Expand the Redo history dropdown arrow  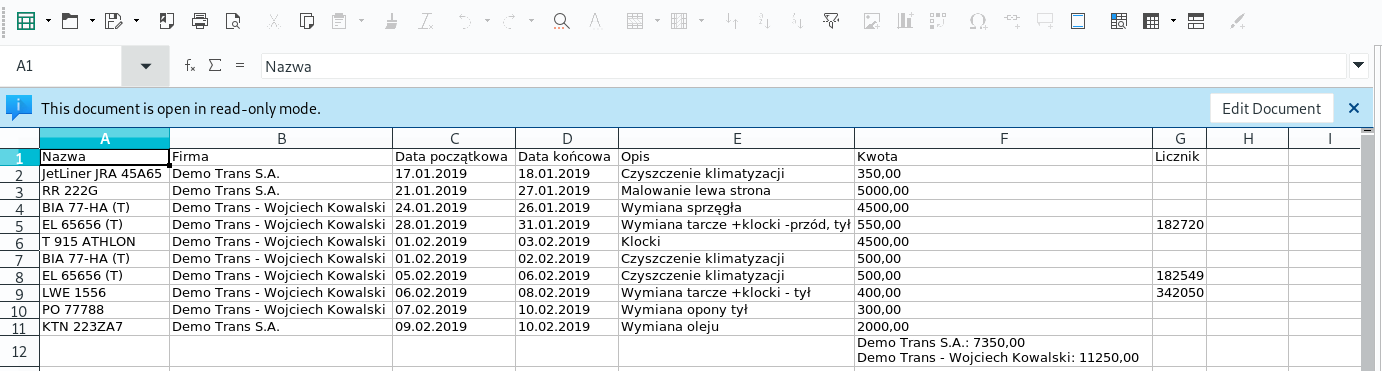[531, 20]
